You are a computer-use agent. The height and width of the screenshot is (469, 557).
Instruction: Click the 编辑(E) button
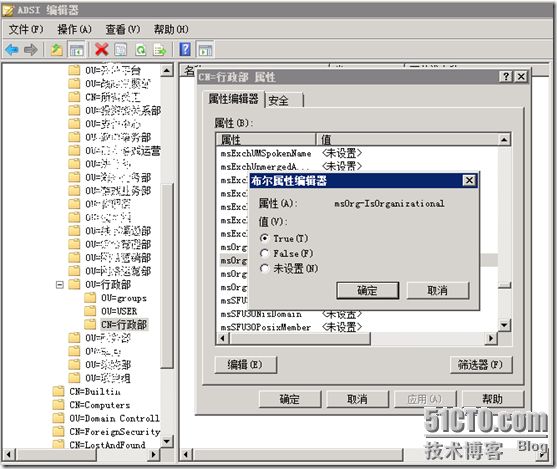[x=245, y=365]
